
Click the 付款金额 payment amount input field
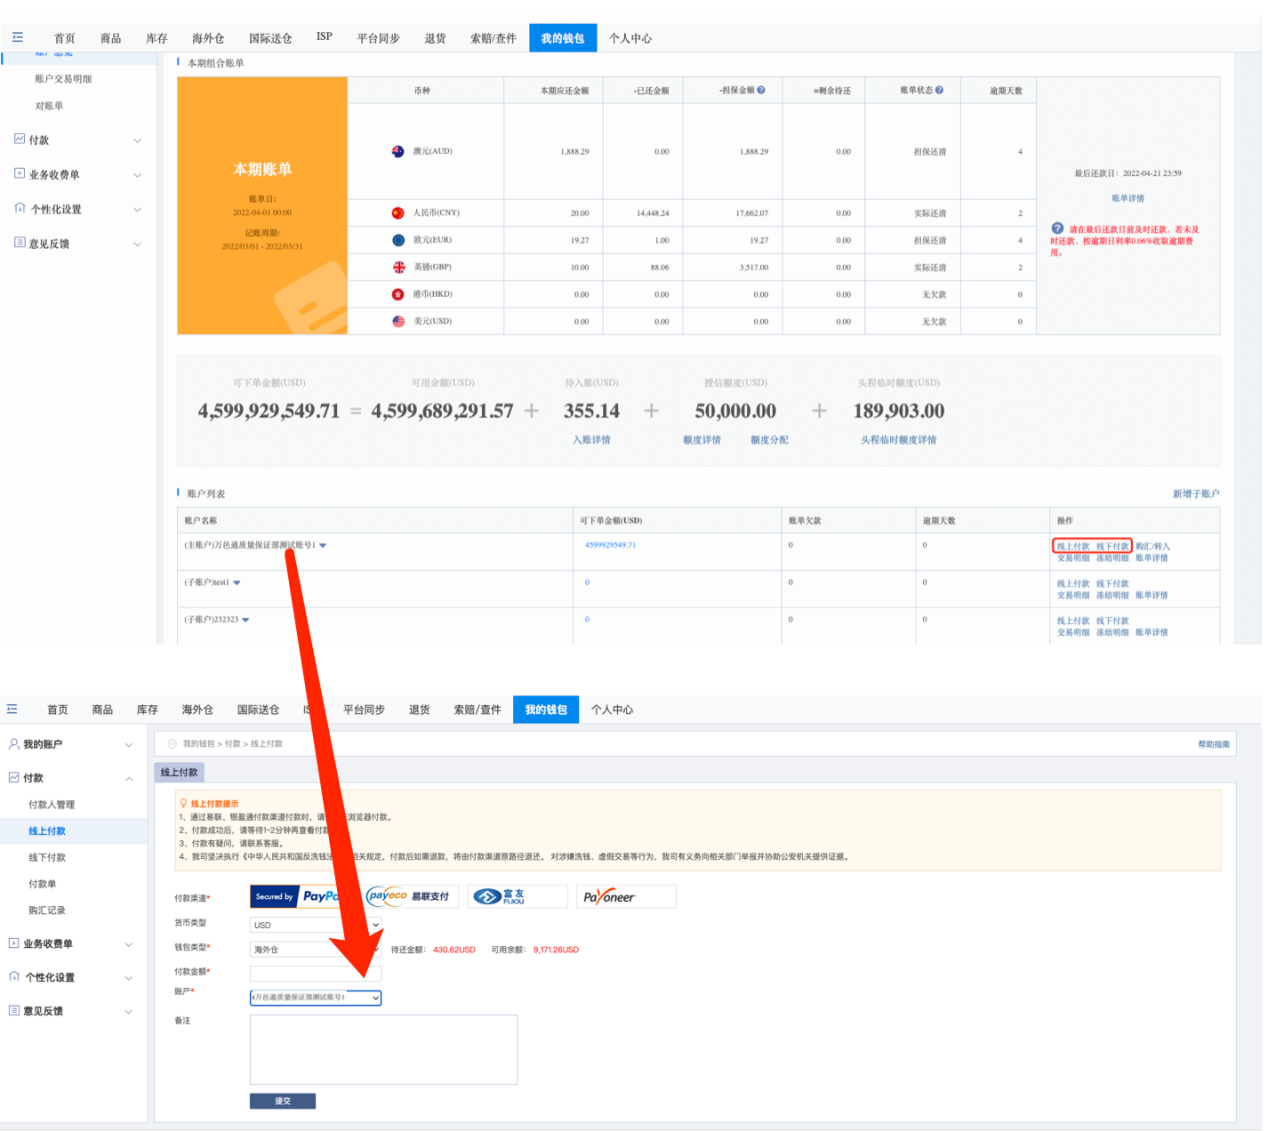click(x=316, y=973)
